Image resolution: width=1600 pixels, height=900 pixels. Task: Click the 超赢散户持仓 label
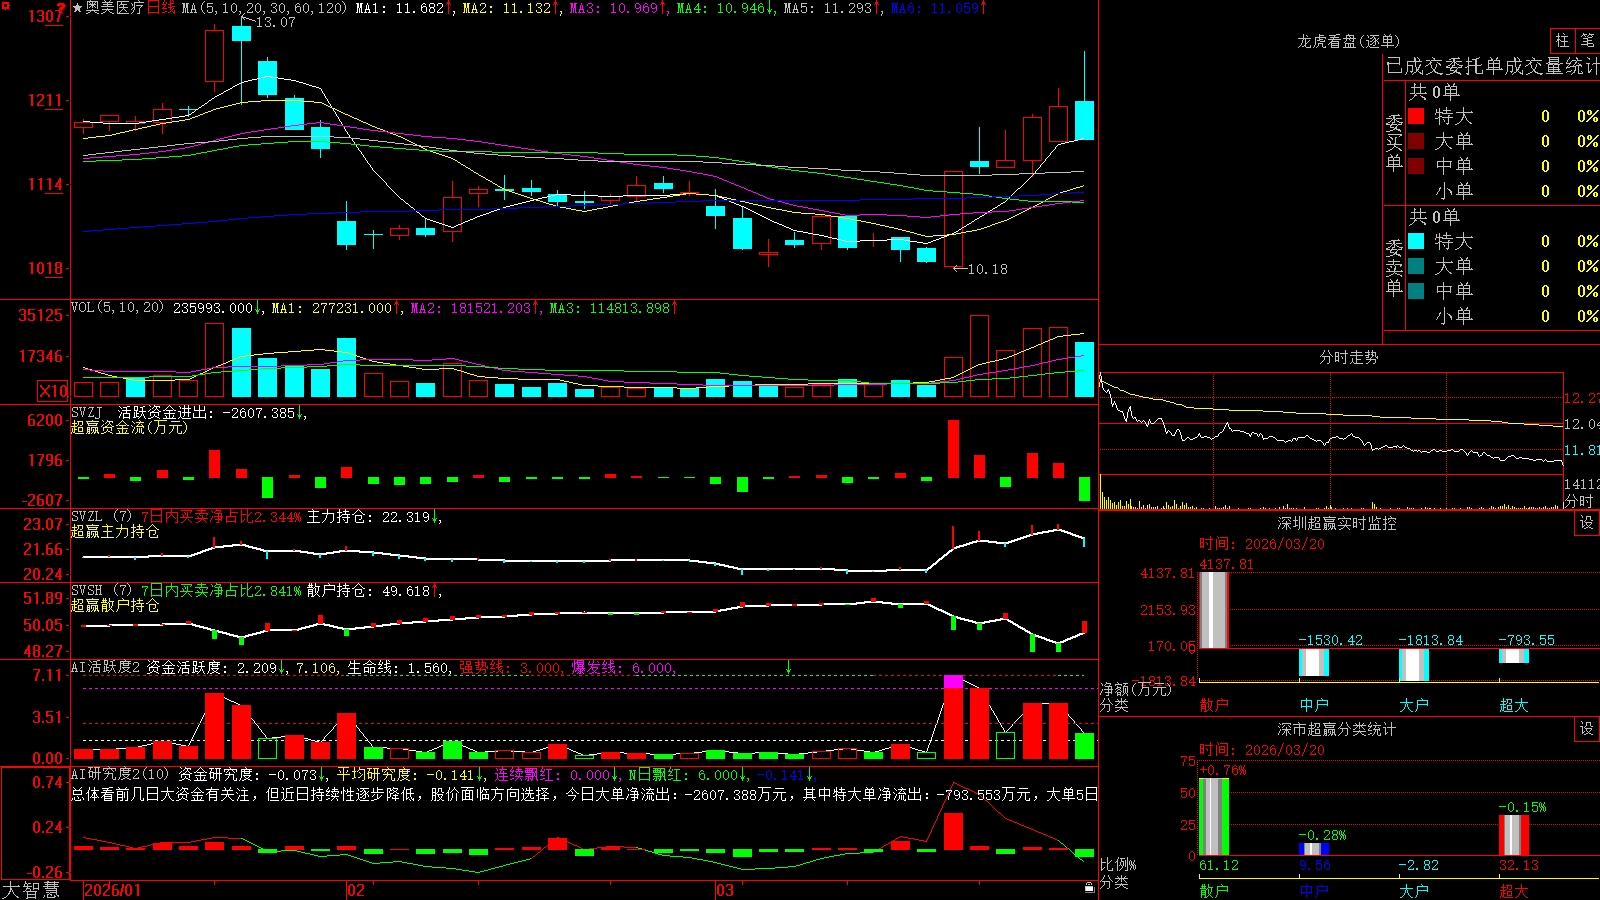click(x=115, y=605)
